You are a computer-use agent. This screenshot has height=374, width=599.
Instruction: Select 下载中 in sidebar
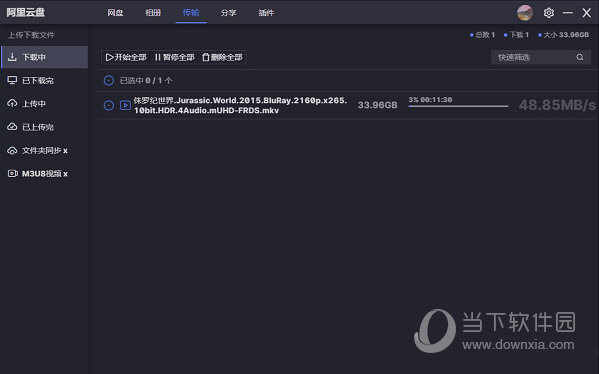click(45, 57)
